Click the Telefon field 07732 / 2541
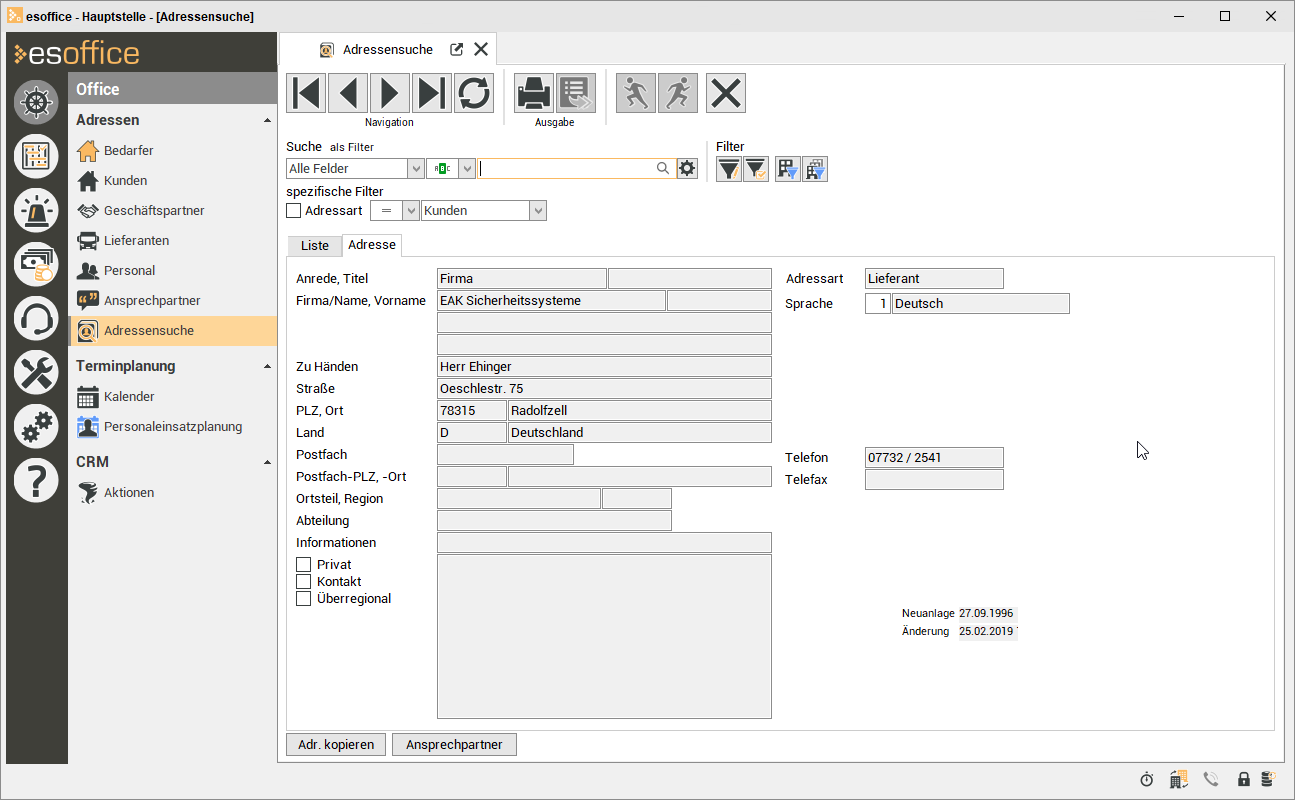This screenshot has width=1295, height=800. tap(934, 458)
